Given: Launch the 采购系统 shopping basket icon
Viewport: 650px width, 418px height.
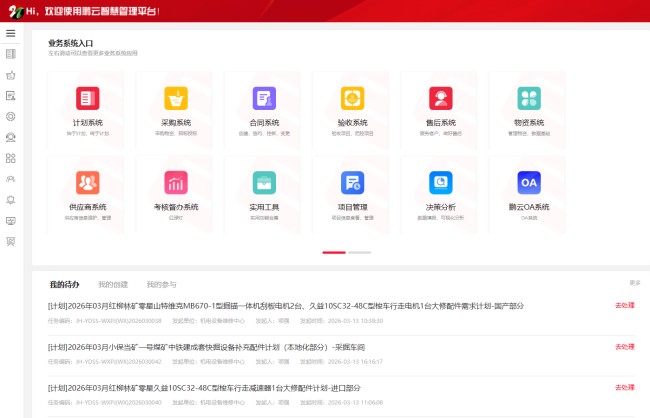Looking at the screenshot, I should 176,98.
